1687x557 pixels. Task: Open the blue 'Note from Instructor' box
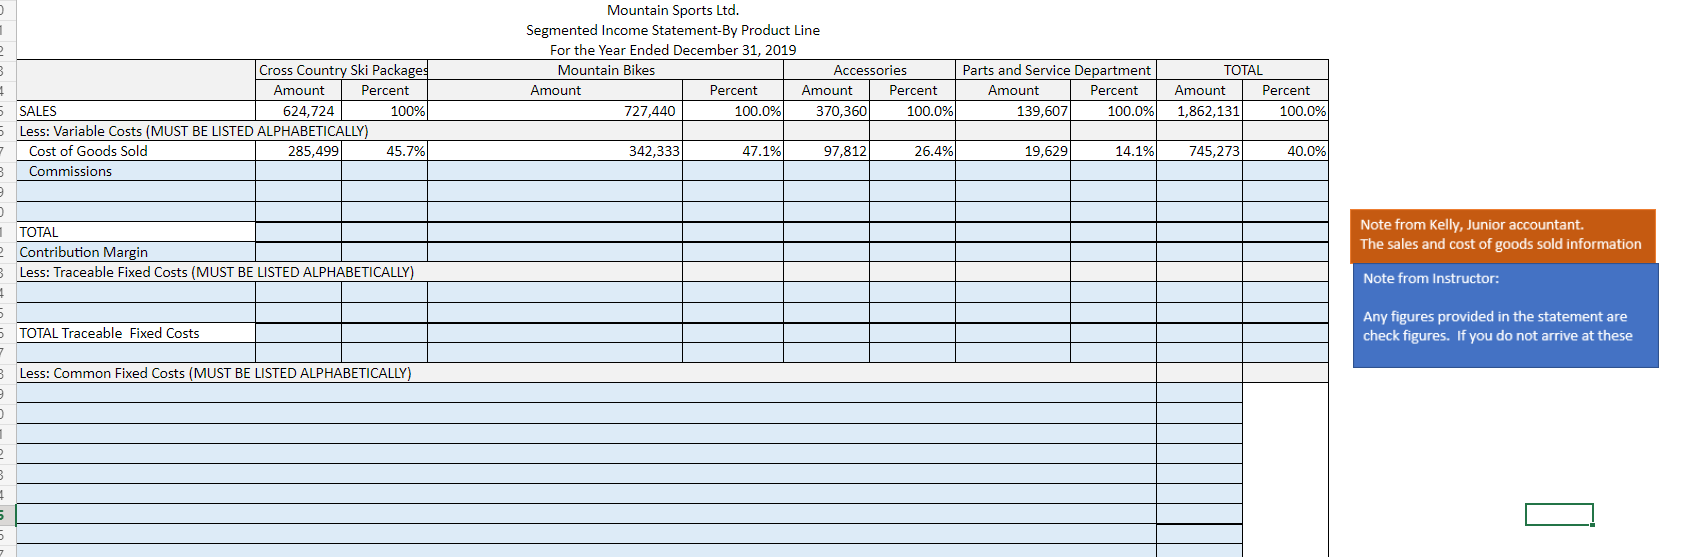1505,315
